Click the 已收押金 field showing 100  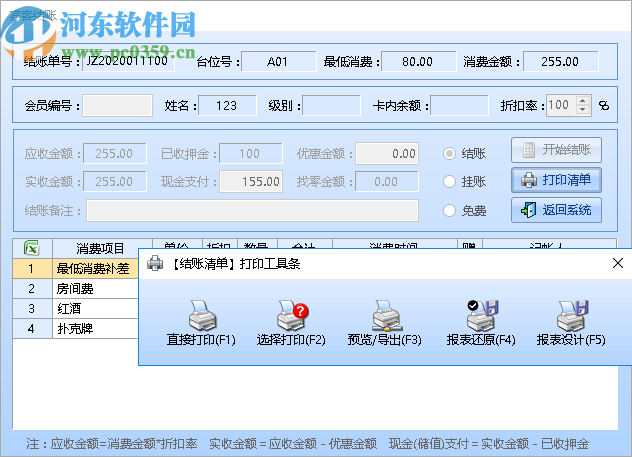coord(251,154)
